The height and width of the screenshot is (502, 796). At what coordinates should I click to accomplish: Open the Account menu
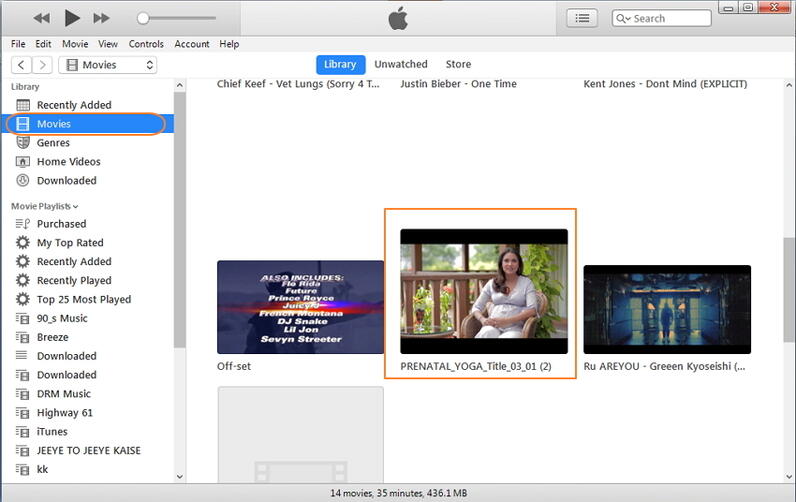192,44
